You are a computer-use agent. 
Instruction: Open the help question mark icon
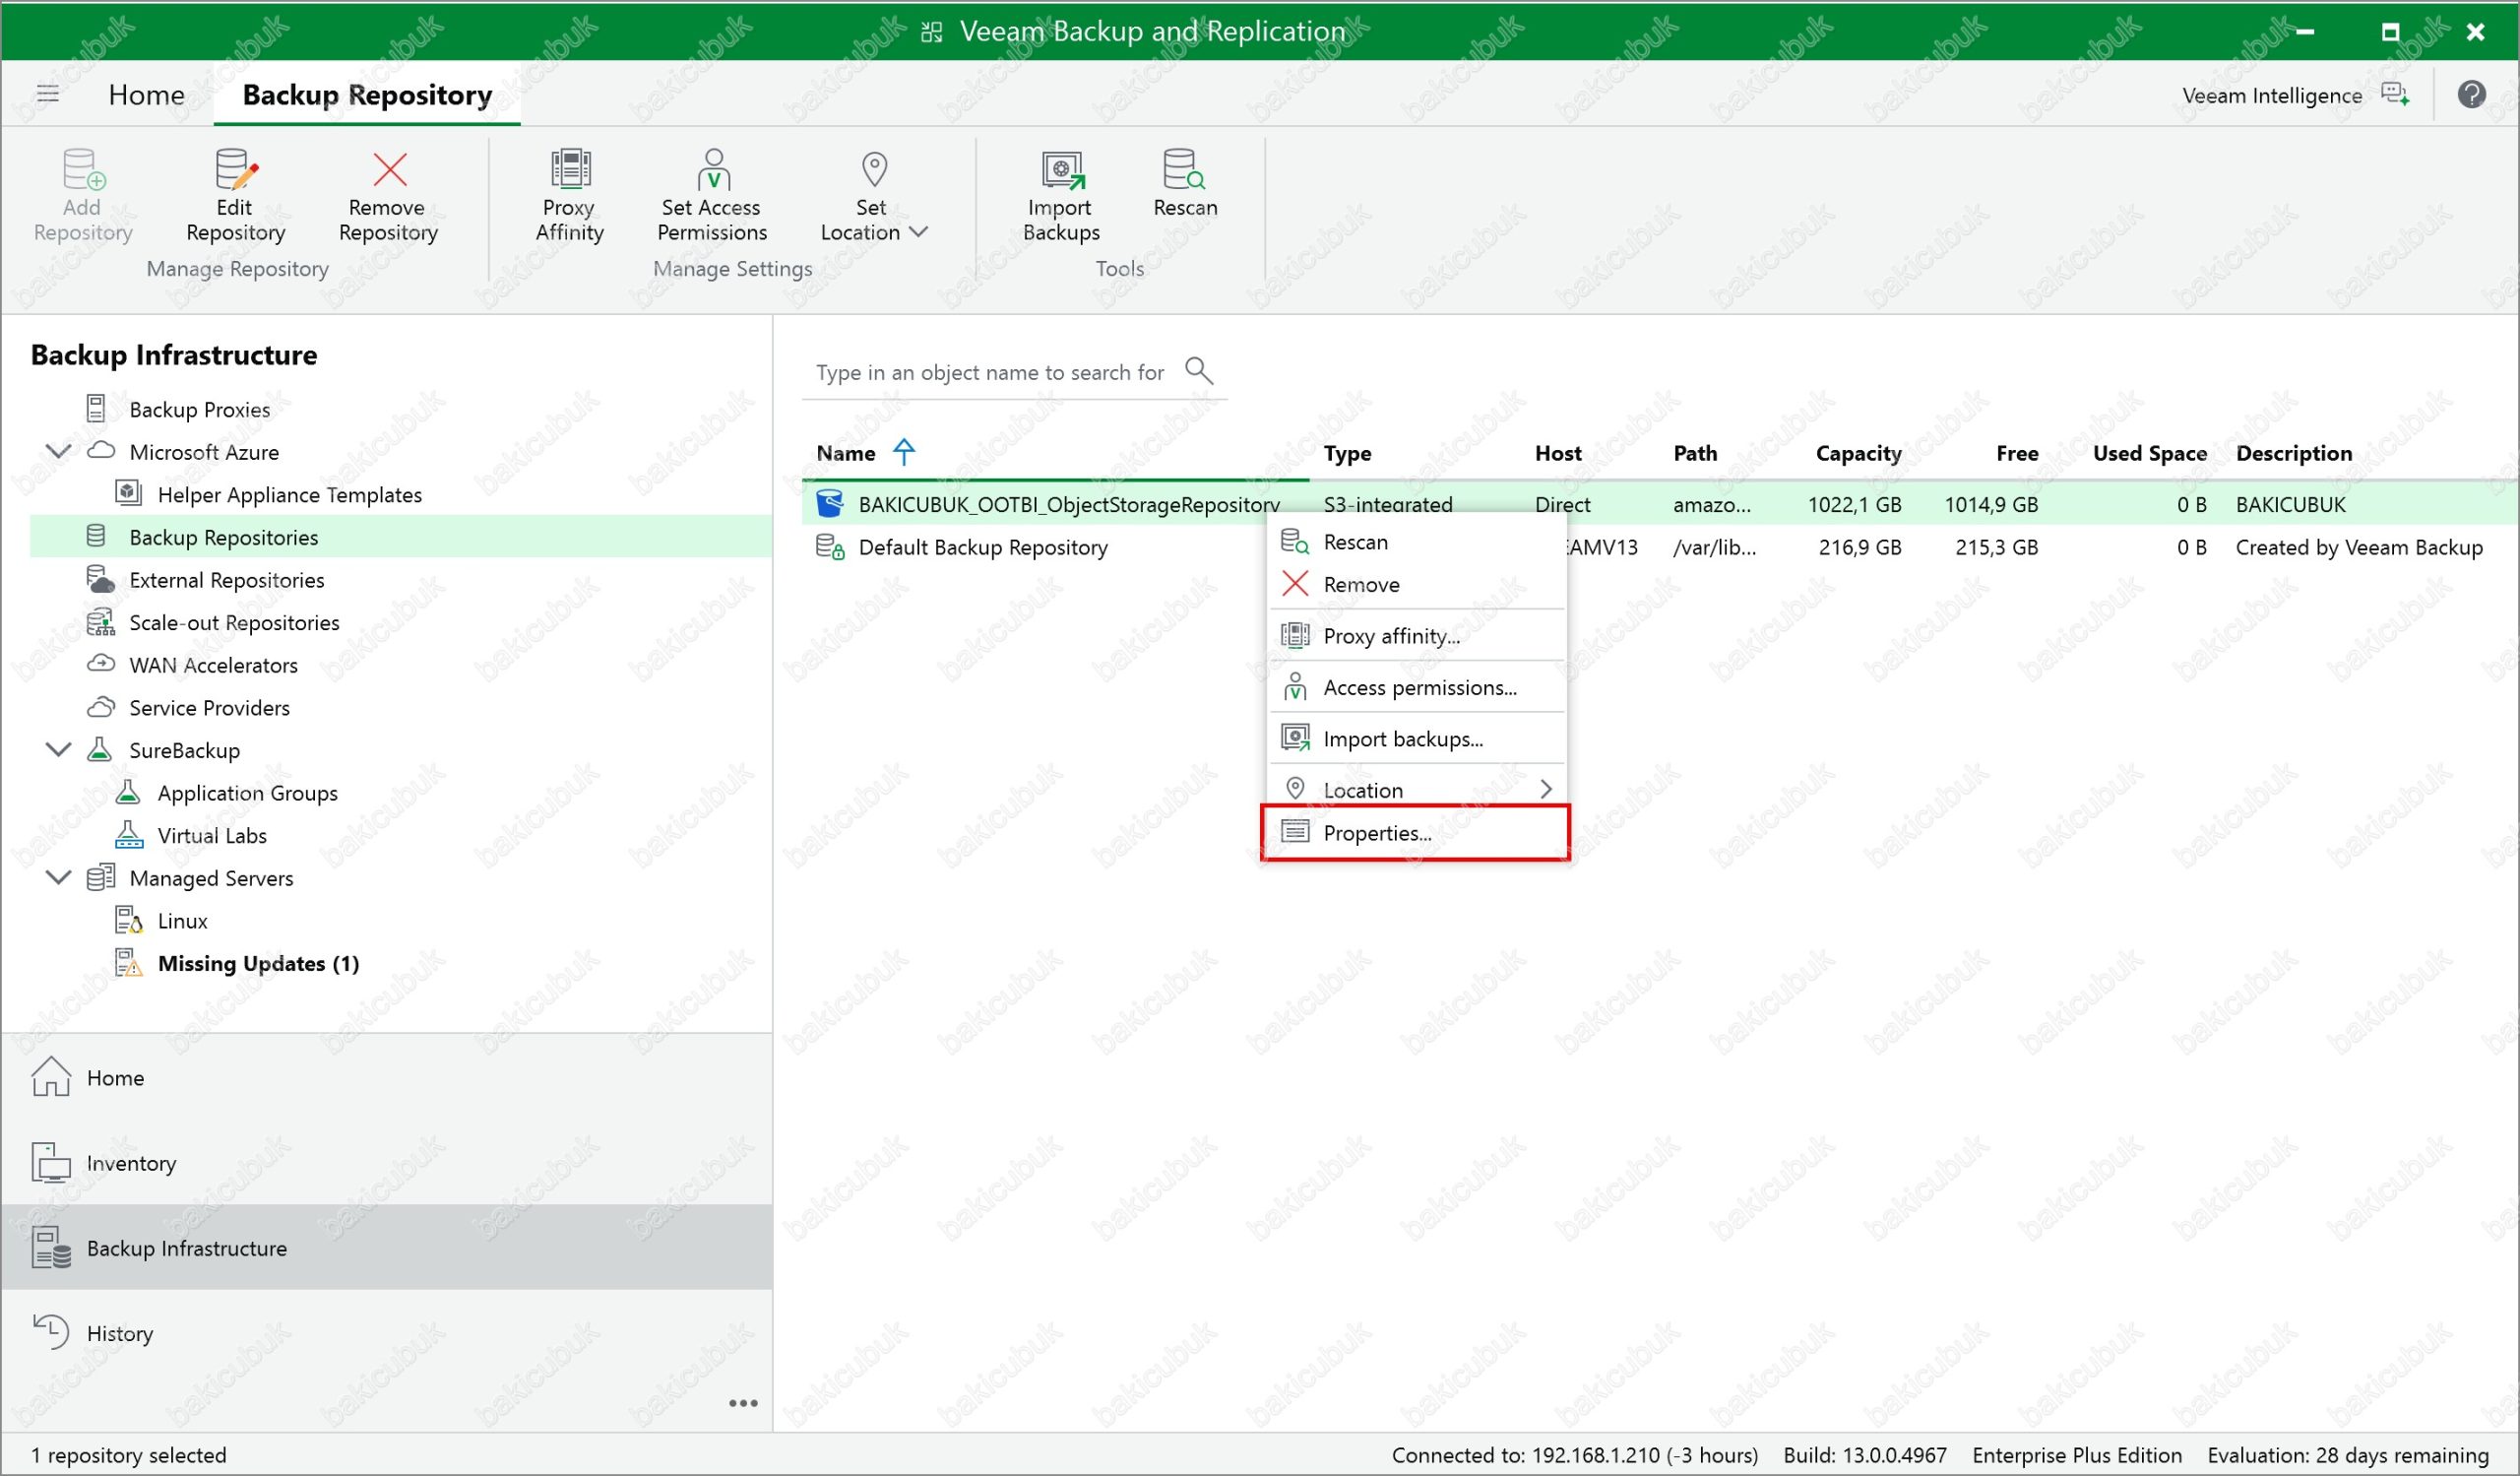(2471, 95)
